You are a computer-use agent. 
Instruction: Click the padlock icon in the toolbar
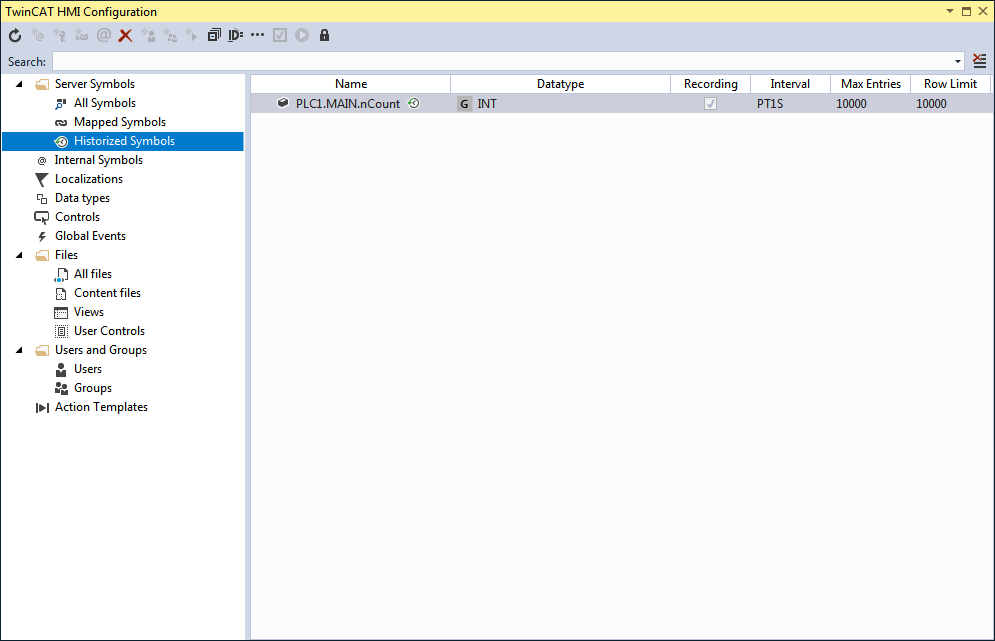coord(324,35)
